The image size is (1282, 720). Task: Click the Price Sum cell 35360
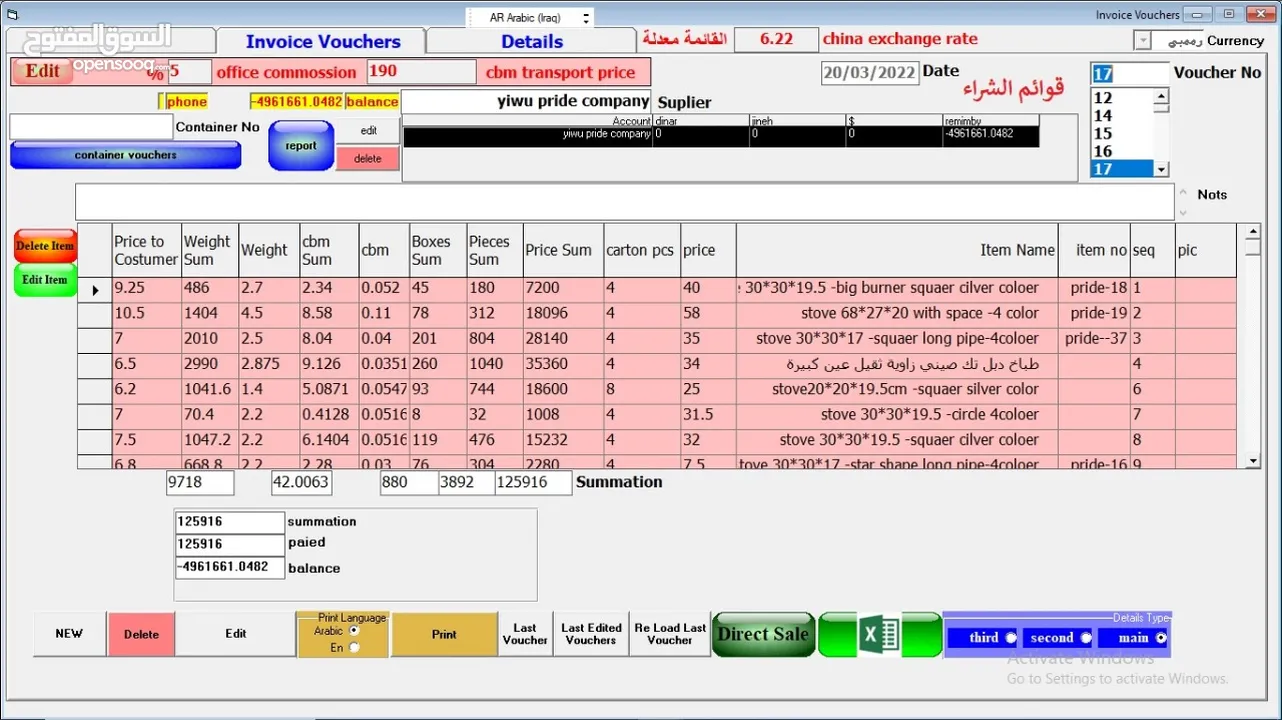click(x=563, y=364)
